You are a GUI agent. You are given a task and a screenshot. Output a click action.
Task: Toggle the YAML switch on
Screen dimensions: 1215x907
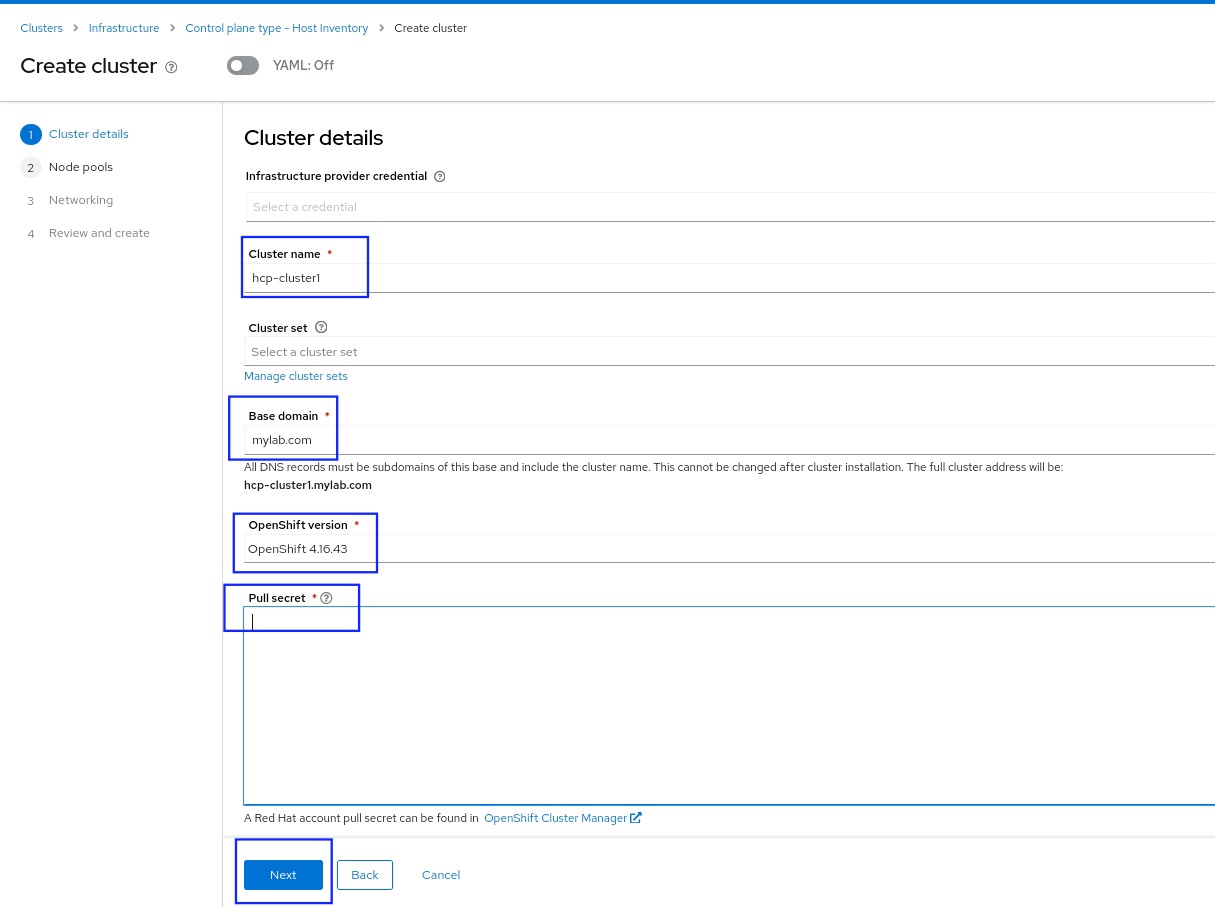pos(243,65)
